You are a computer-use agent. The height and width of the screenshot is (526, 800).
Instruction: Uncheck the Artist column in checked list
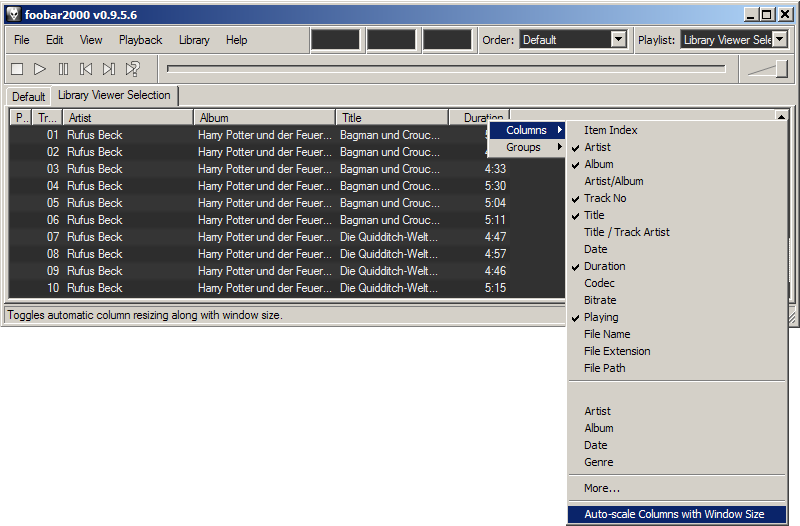tap(677, 147)
